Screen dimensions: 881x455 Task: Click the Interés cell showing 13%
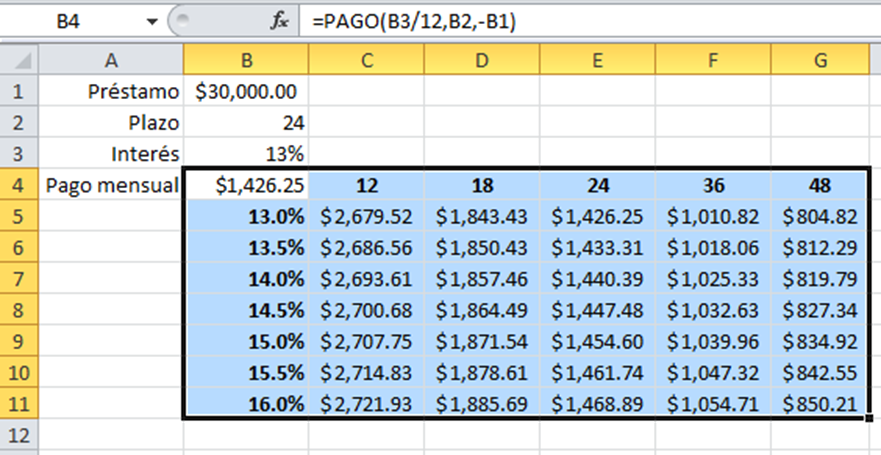(x=246, y=154)
